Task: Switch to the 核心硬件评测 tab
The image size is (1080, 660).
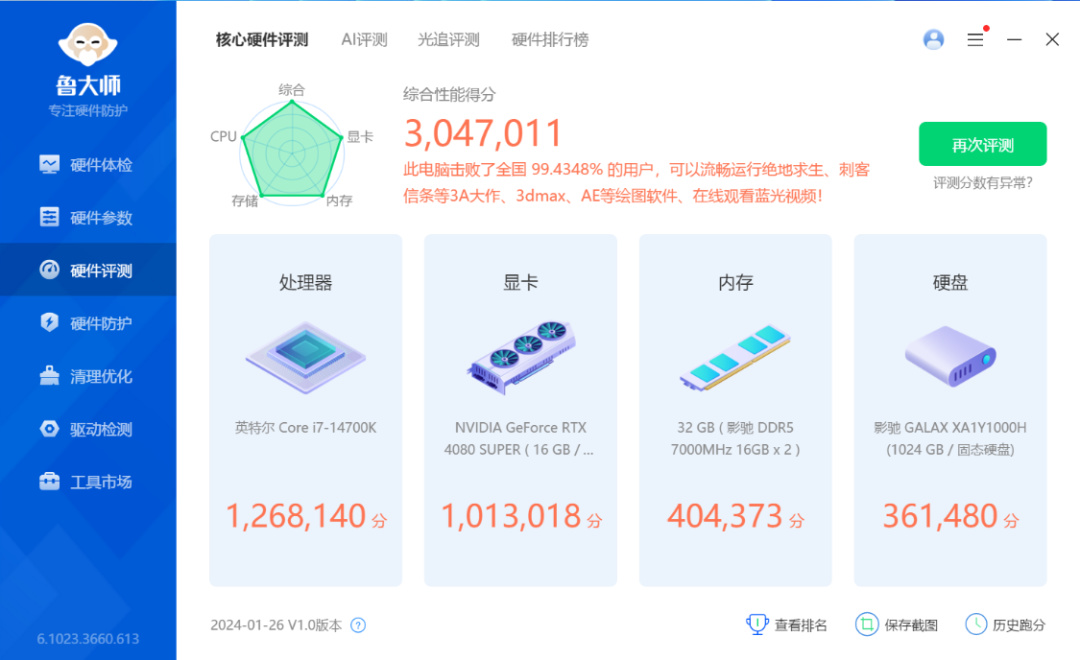Action: pyautogui.click(x=262, y=40)
